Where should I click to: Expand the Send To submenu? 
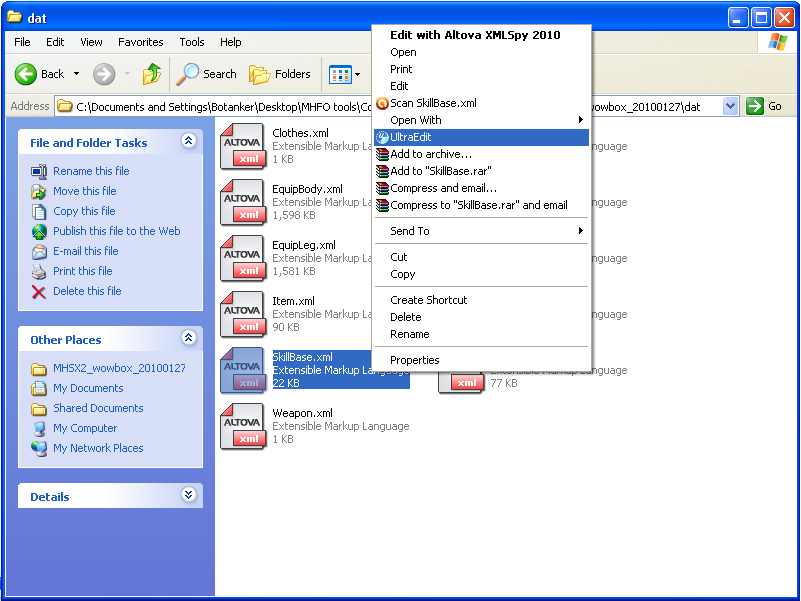click(481, 231)
